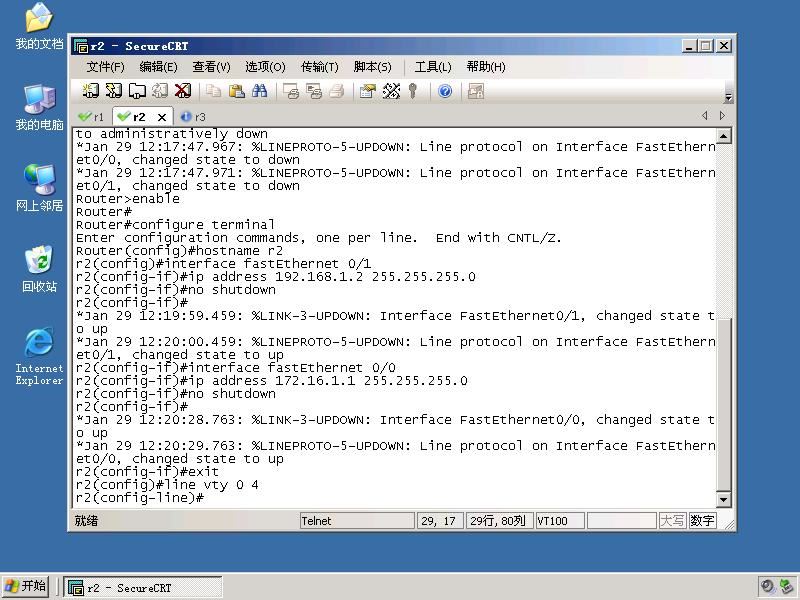Open the 查看(V) menu
The width and height of the screenshot is (800, 600).
point(211,67)
